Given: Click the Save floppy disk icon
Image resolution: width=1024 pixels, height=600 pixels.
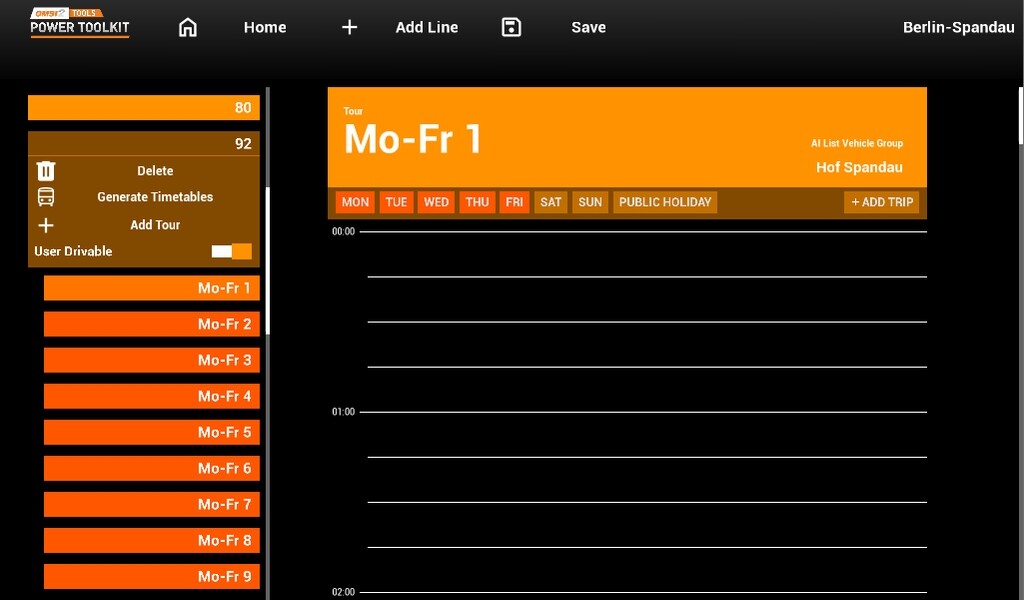Looking at the screenshot, I should (x=511, y=28).
